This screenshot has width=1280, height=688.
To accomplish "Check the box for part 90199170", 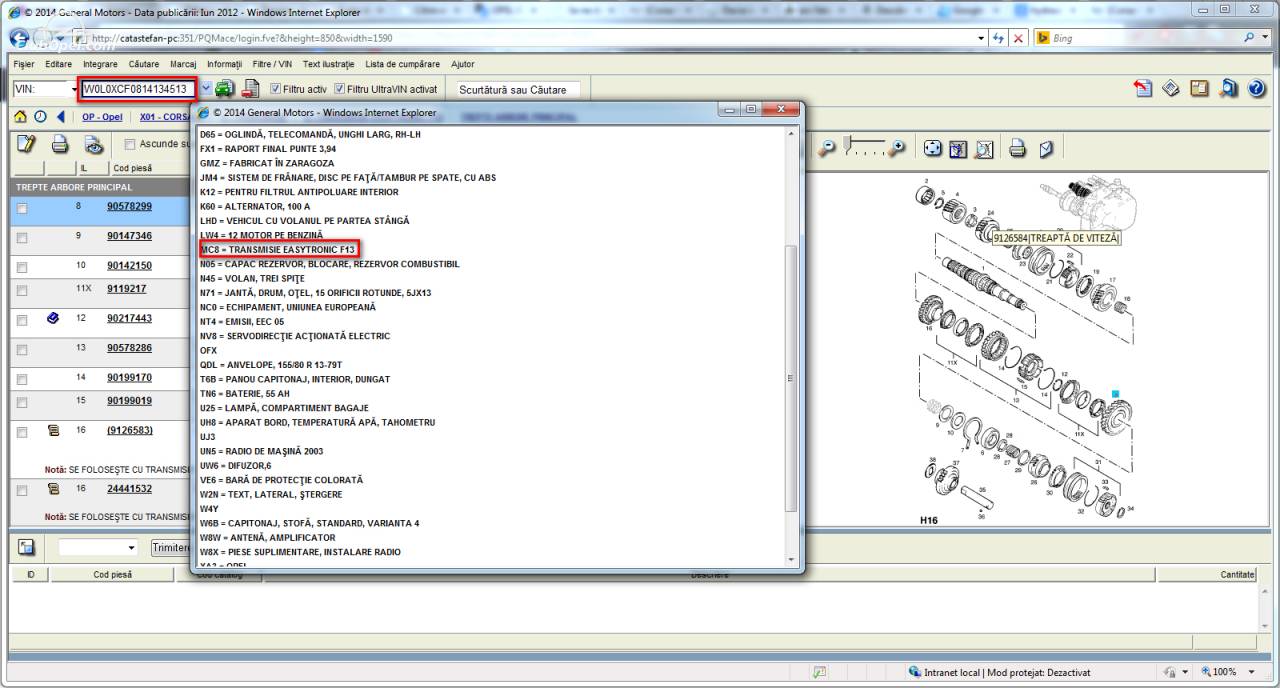I will (22, 379).
